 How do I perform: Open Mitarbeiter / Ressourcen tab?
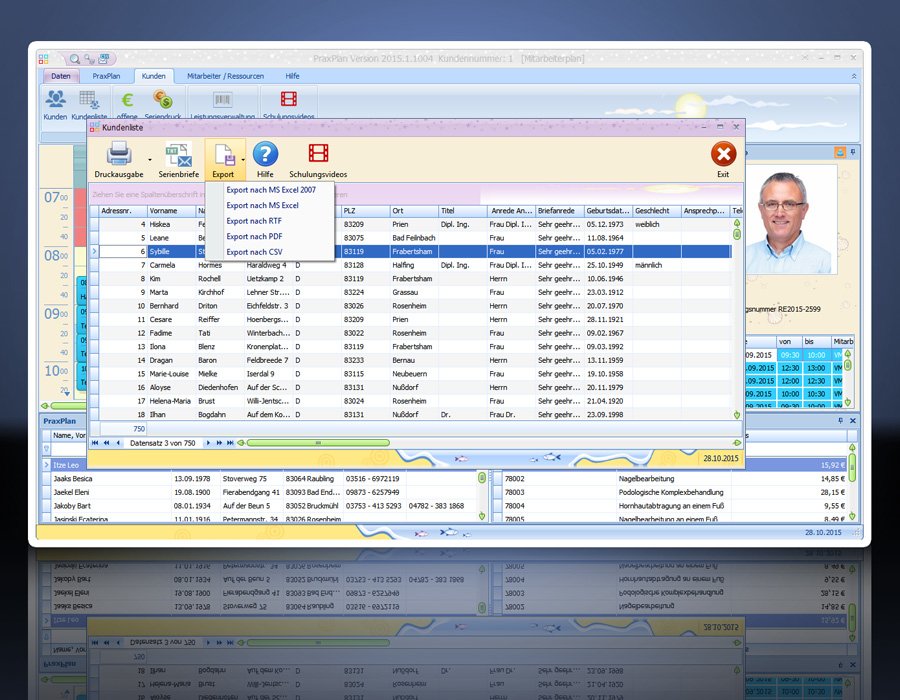225,76
